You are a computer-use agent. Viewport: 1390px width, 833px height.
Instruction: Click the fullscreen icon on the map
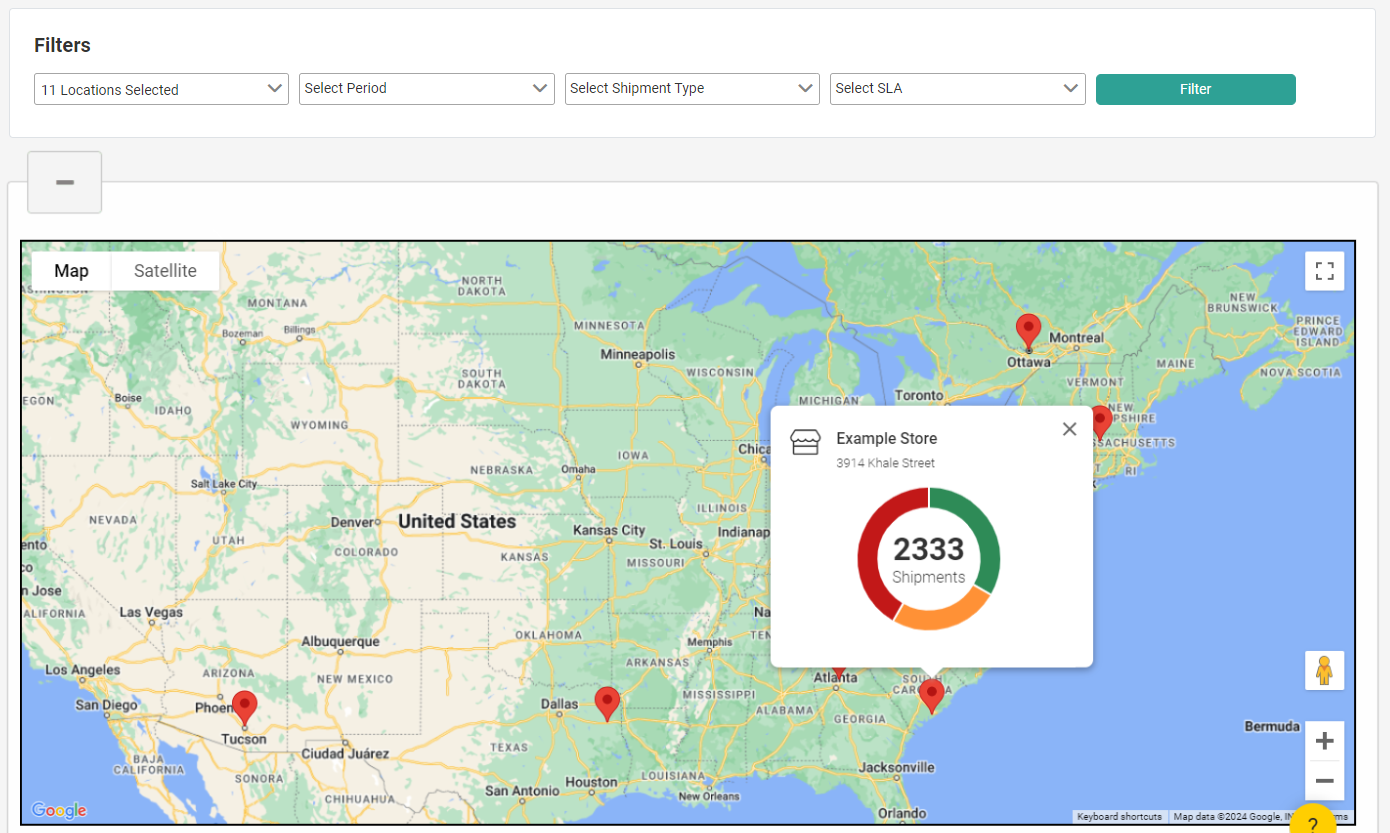pos(1324,270)
